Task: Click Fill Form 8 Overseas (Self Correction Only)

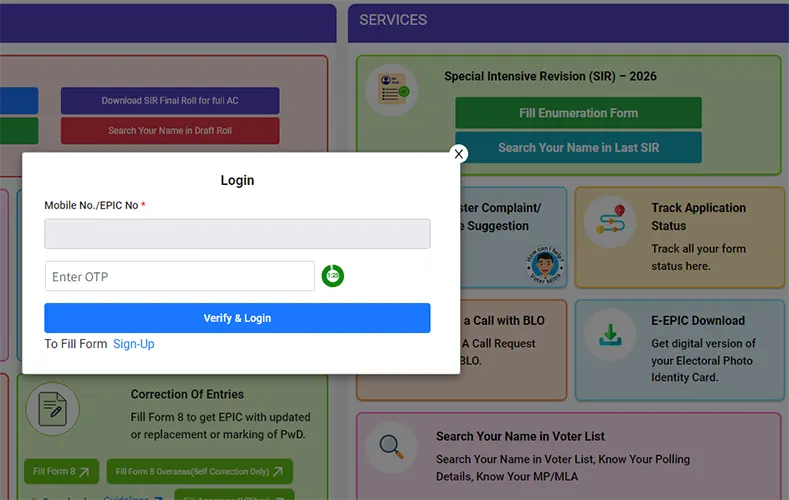Action: pos(200,471)
